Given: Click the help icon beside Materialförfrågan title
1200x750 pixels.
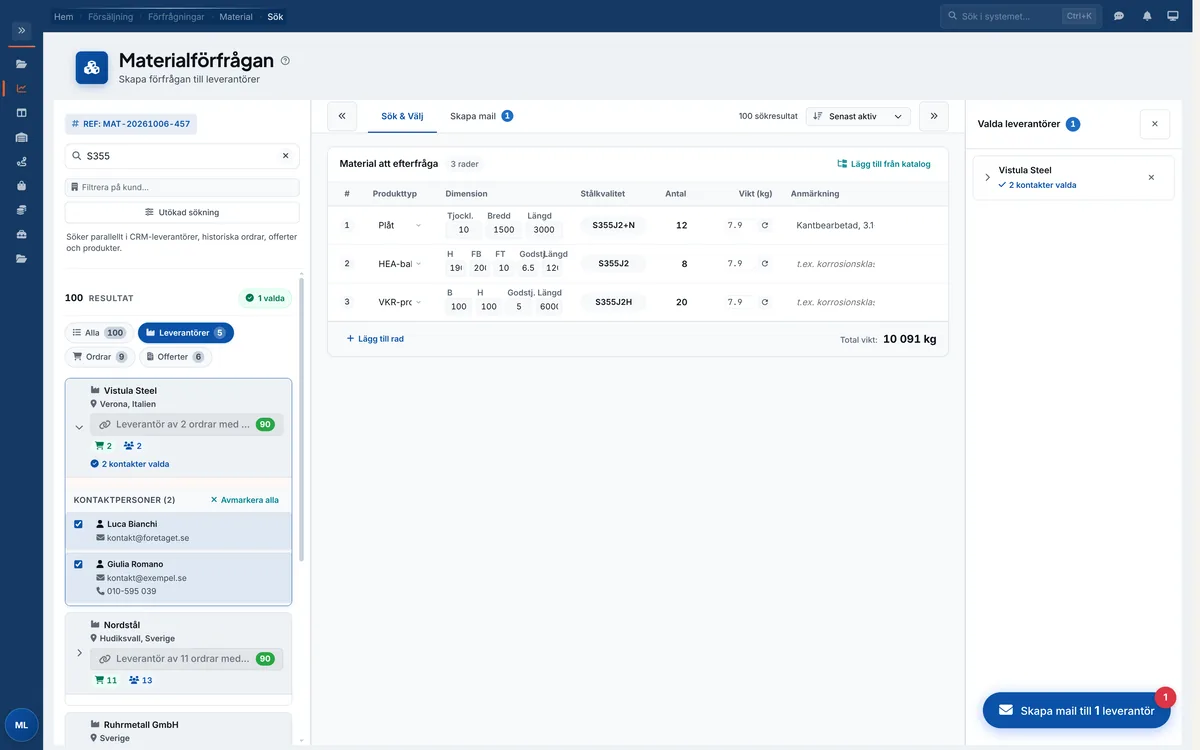Looking at the screenshot, I should [285, 61].
